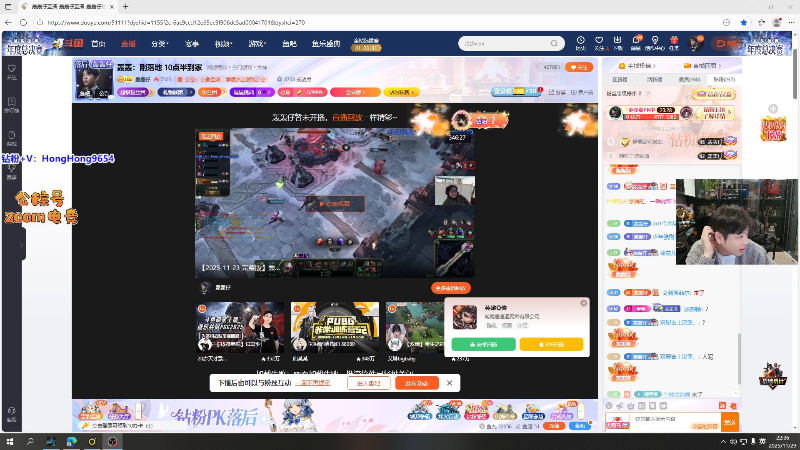Click the yellow iOS download button in popup
The image size is (800, 450).
click(551, 344)
